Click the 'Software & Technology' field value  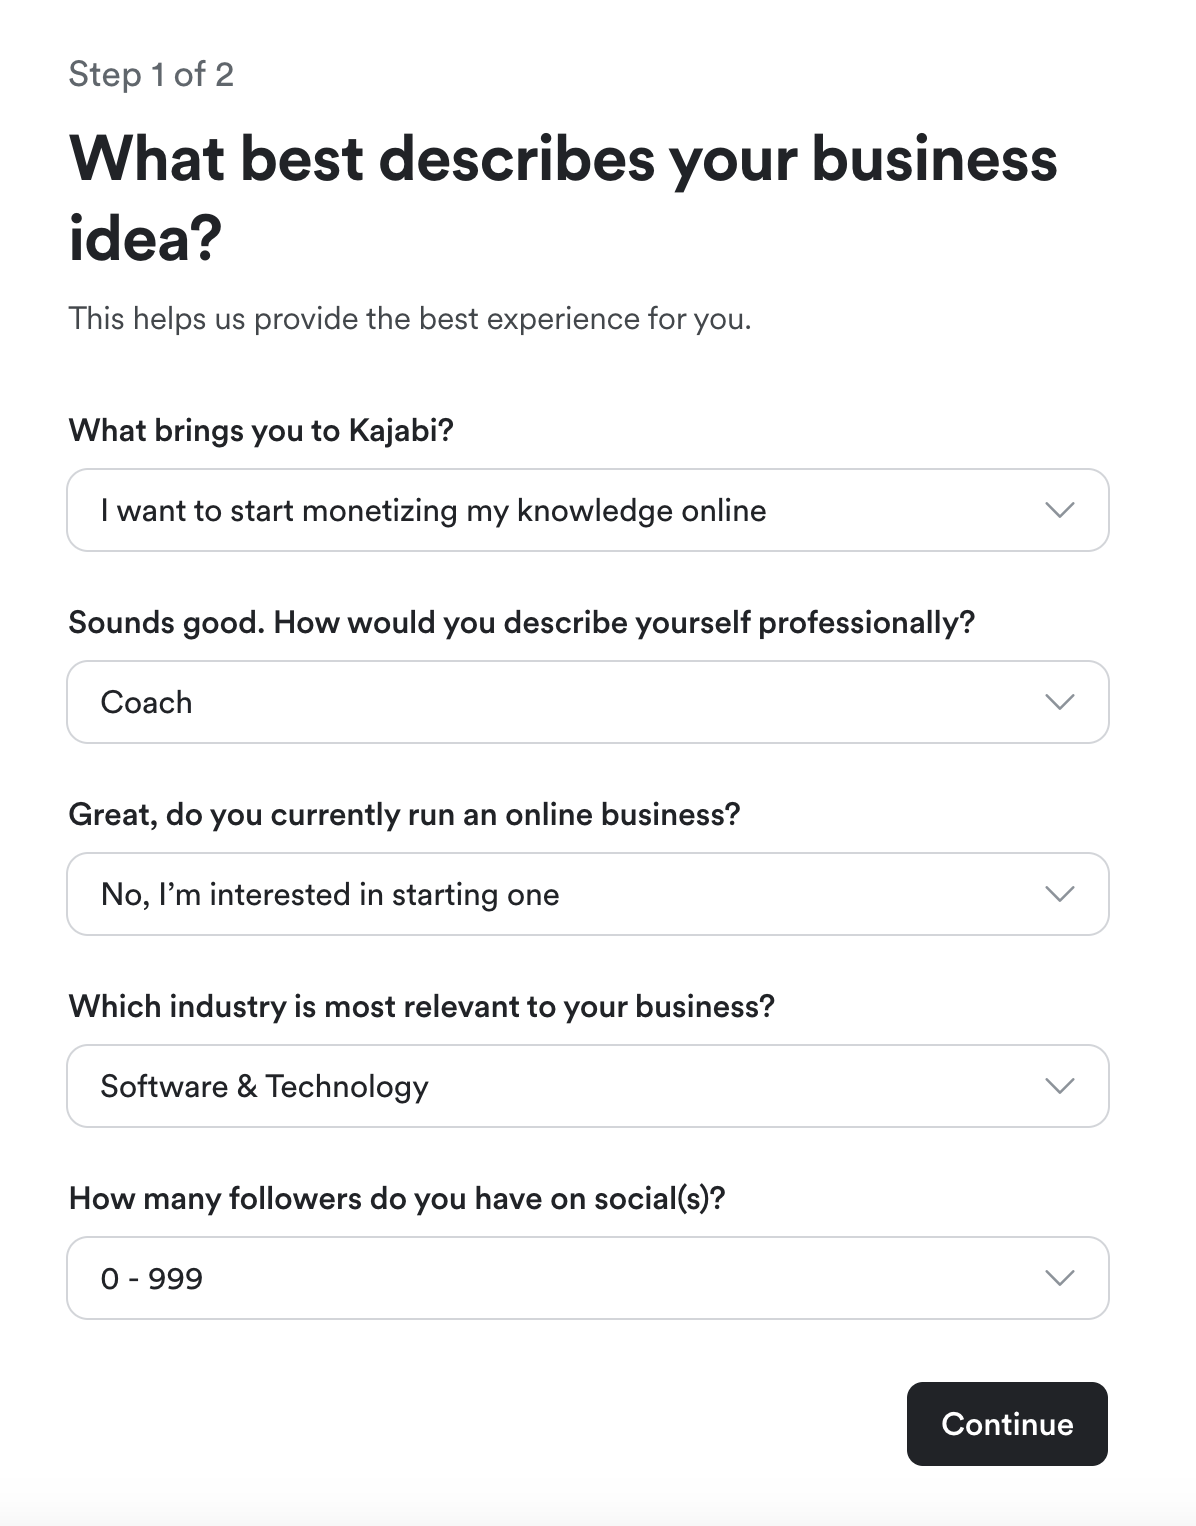click(x=264, y=1086)
